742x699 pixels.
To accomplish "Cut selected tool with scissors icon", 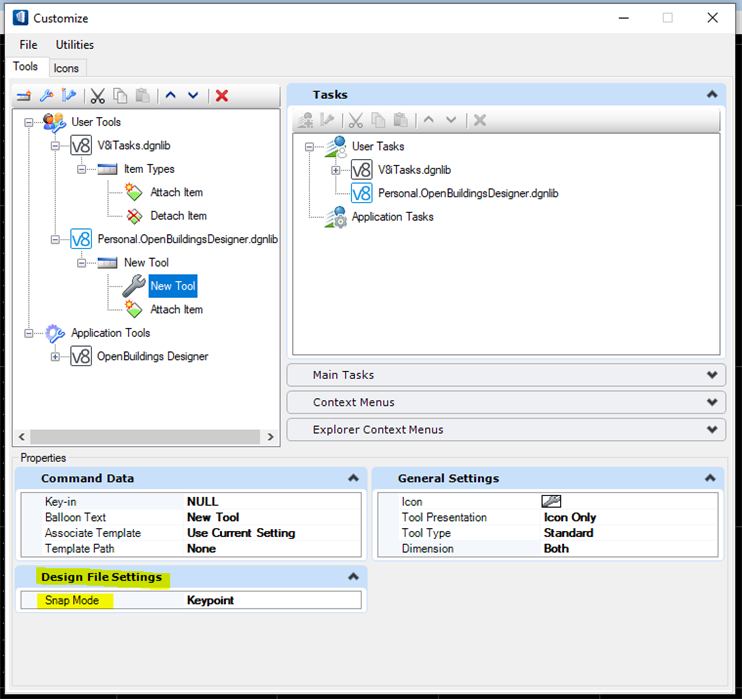I will (97, 96).
